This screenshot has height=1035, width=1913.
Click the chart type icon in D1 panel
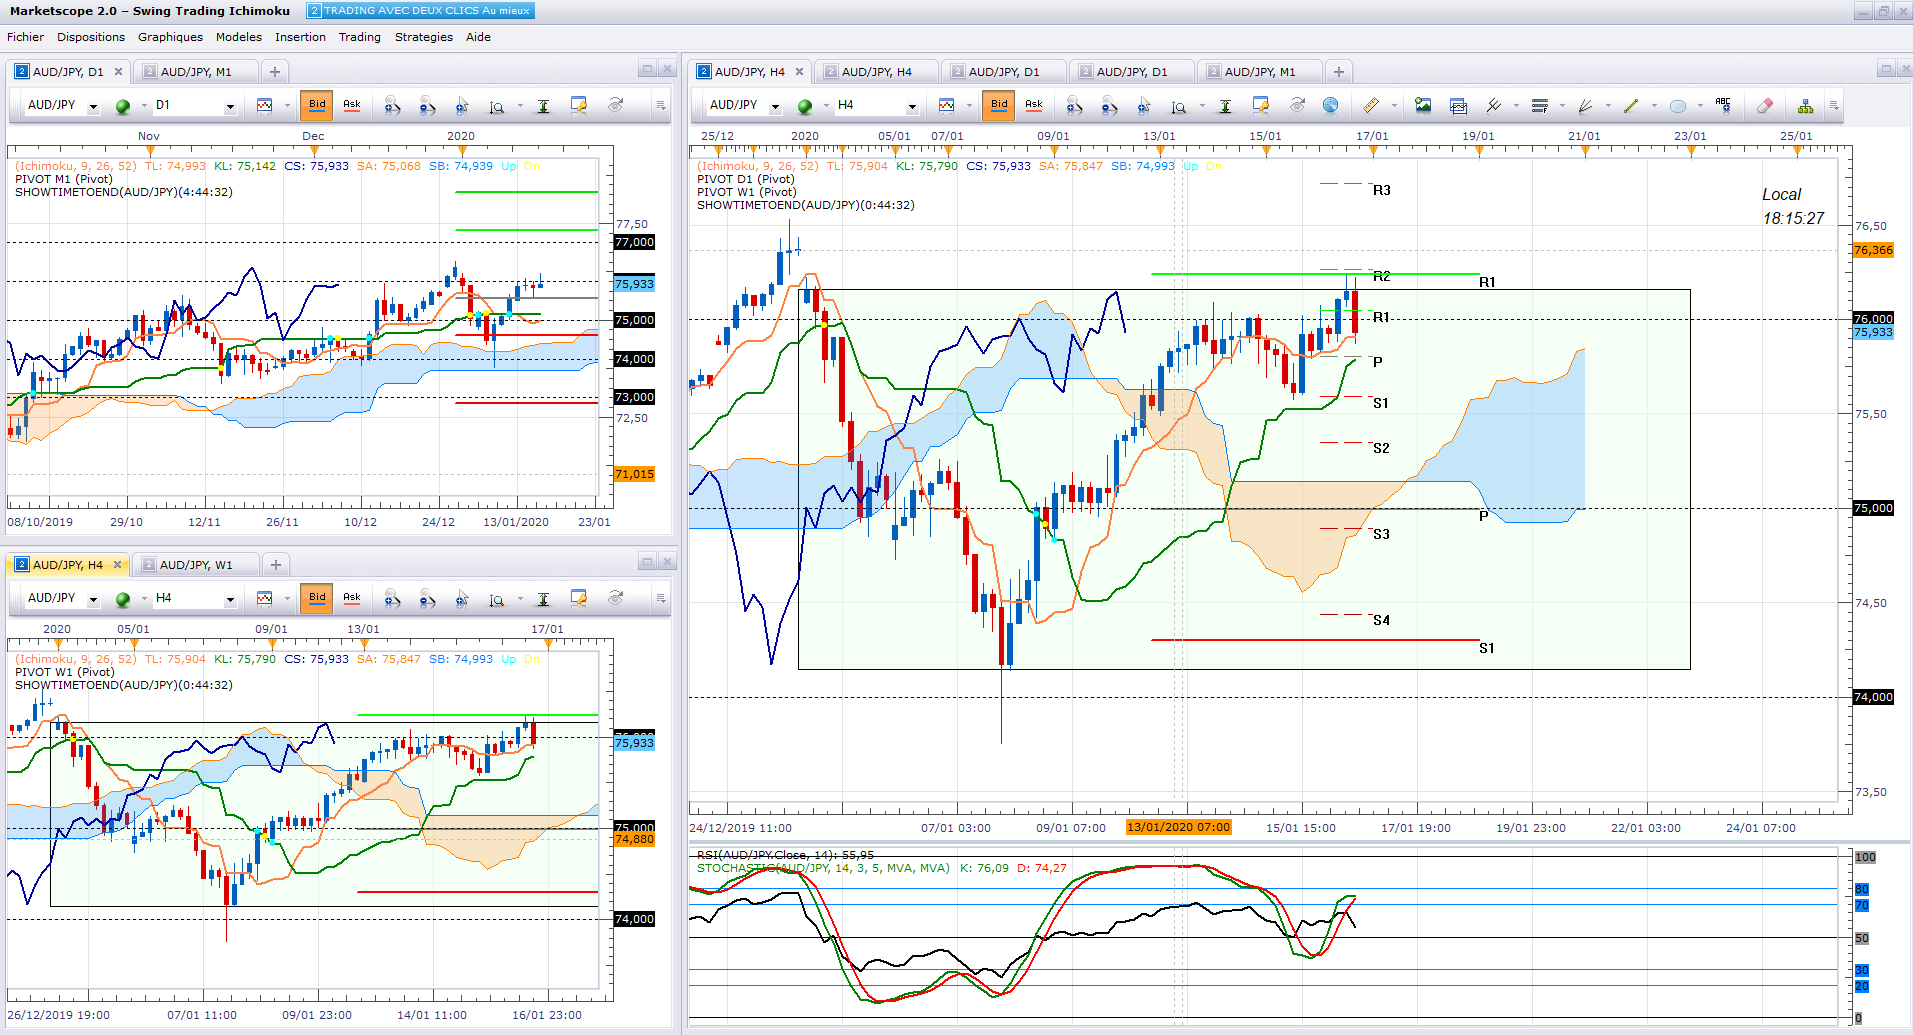click(x=264, y=105)
